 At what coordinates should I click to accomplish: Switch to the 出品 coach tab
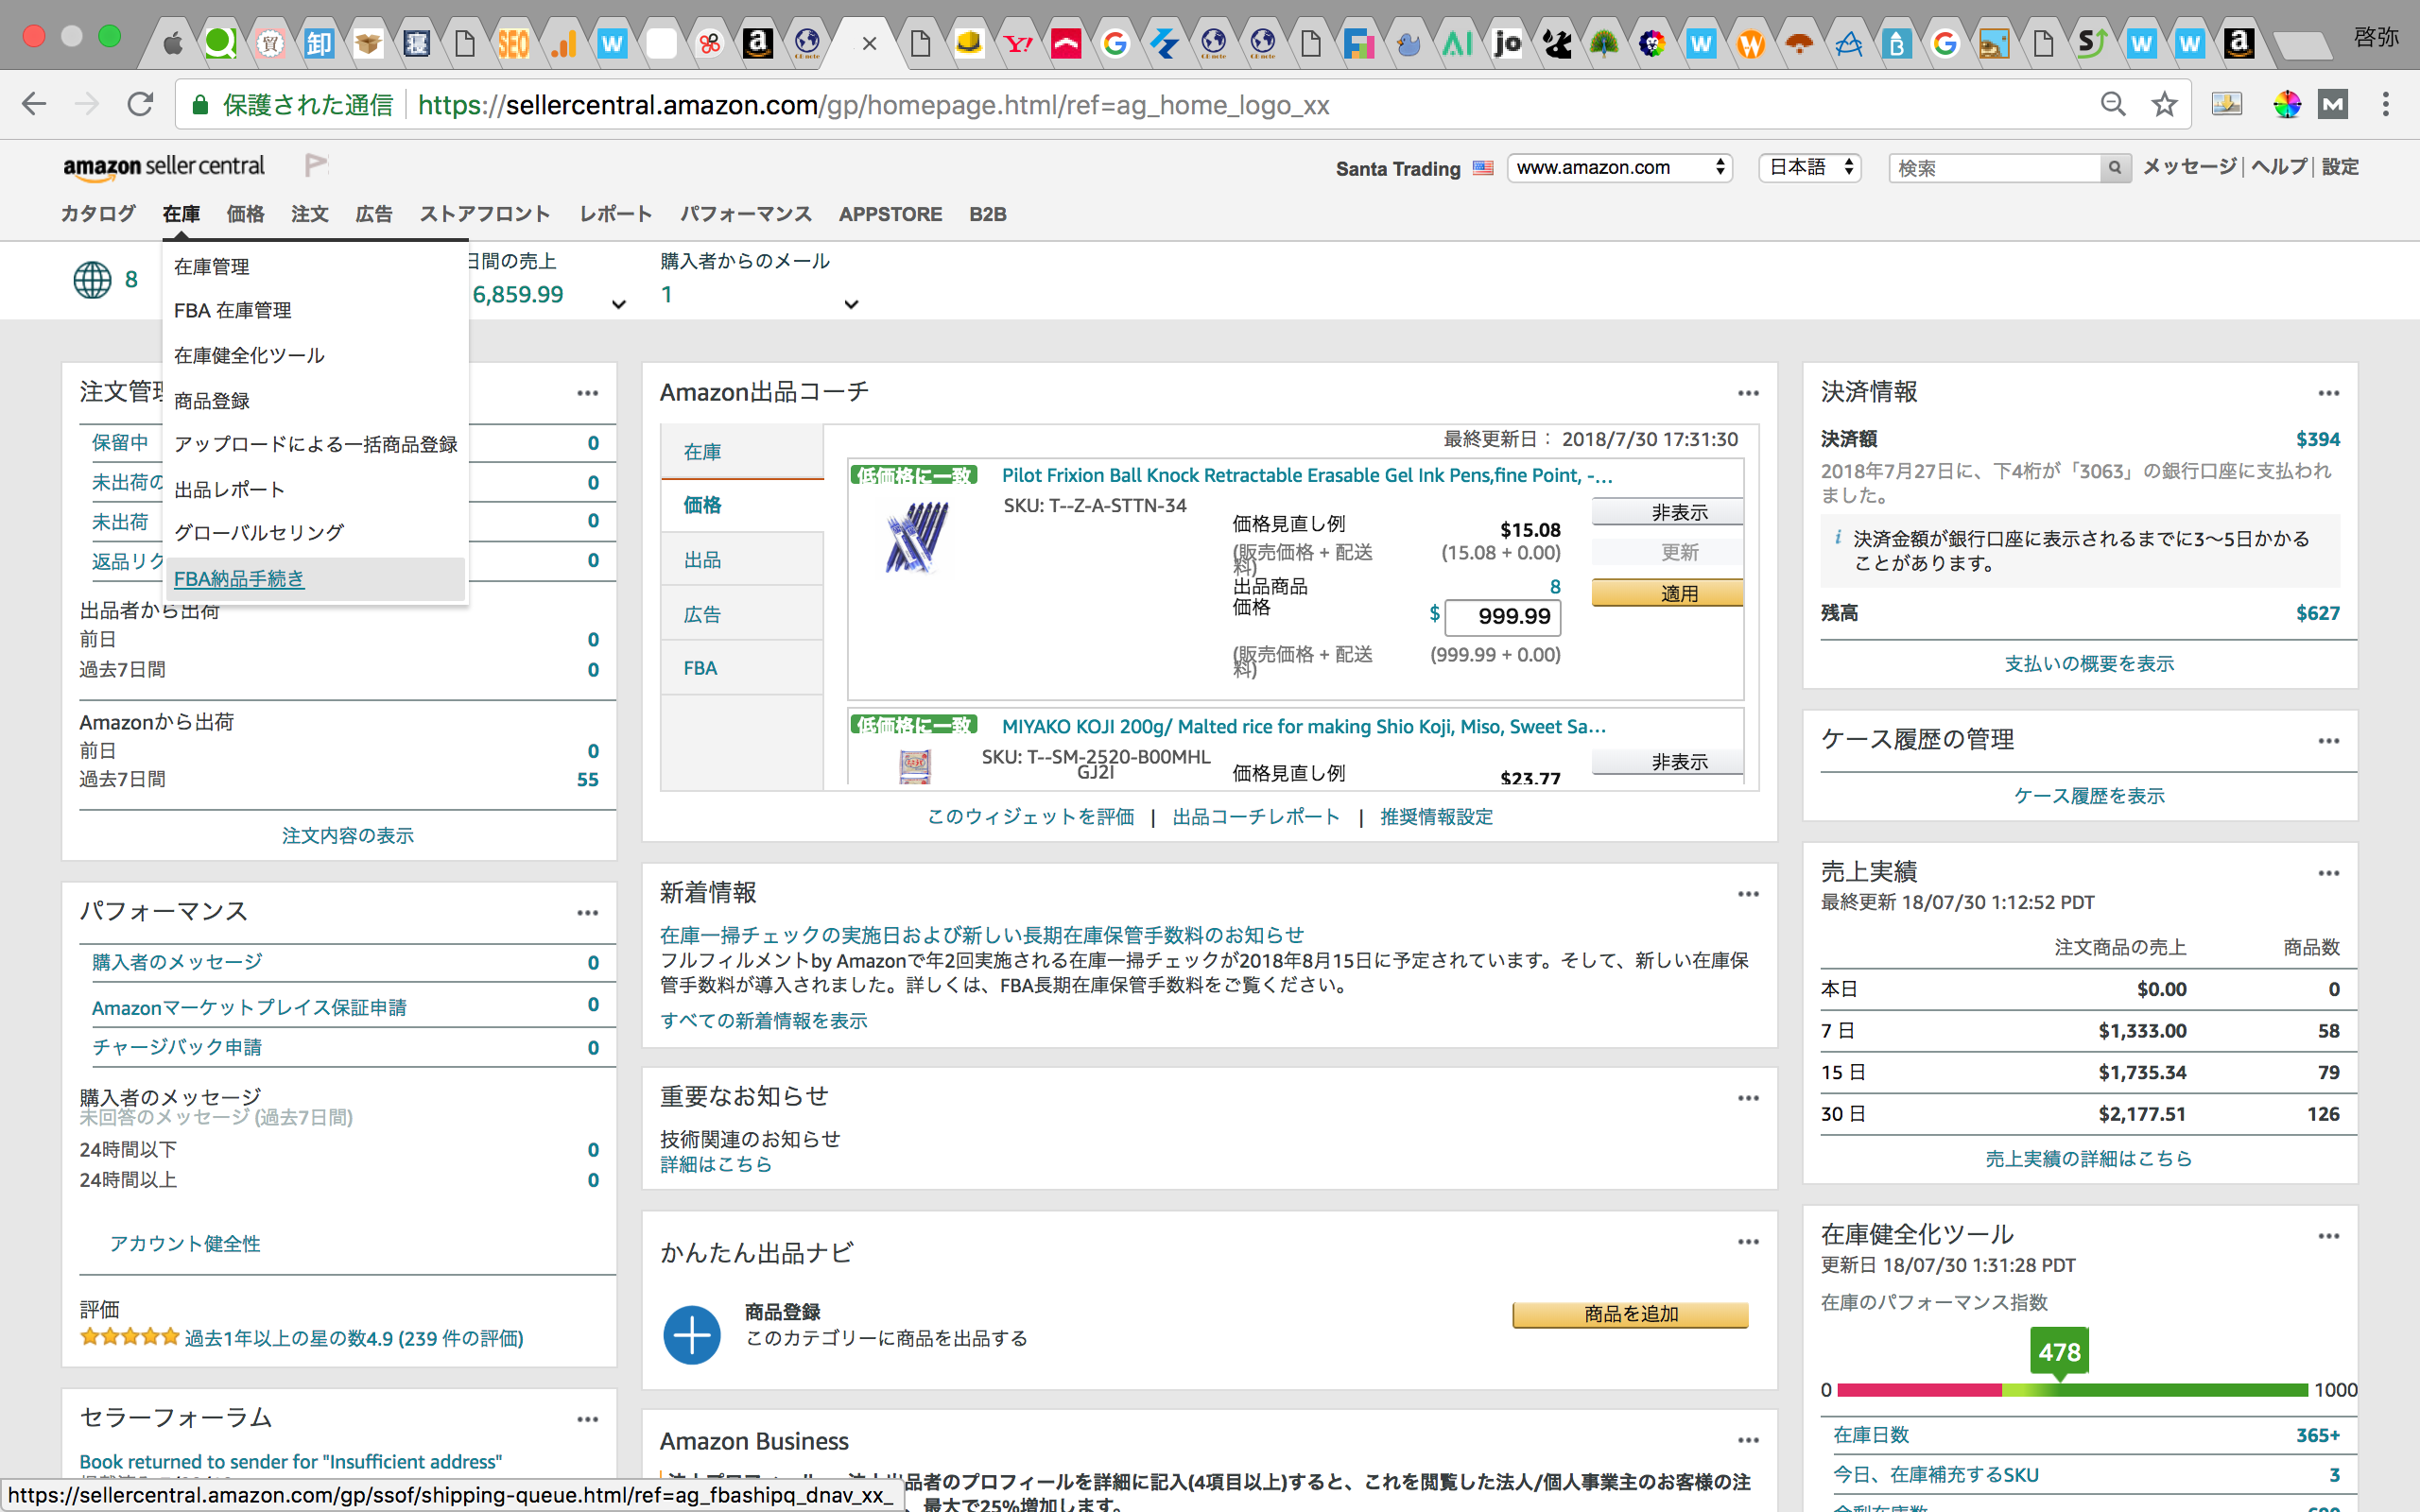(x=742, y=560)
